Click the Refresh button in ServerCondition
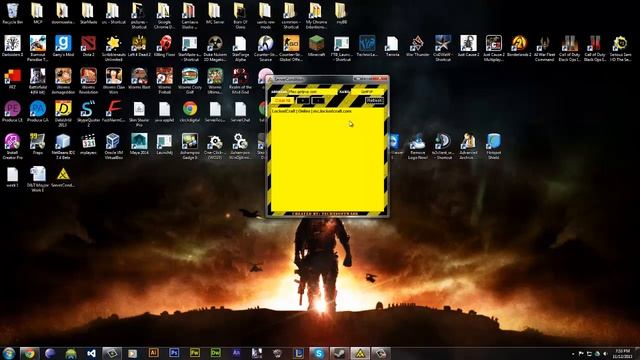Image resolution: width=640 pixels, height=360 pixels. 375,100
